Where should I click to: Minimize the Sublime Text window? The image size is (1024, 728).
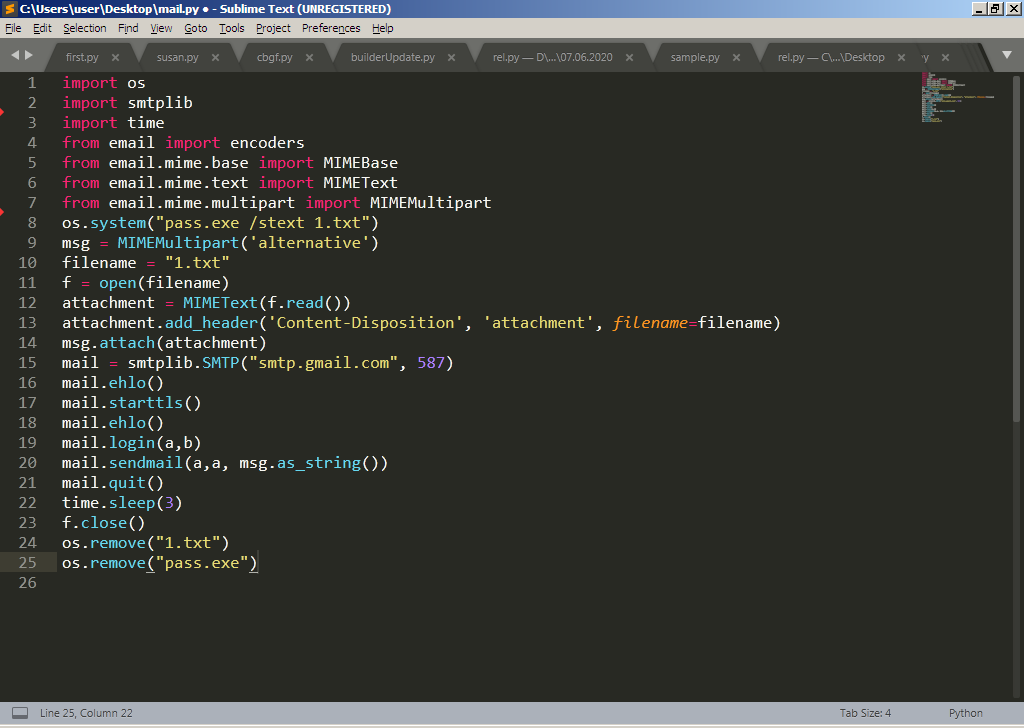978,8
